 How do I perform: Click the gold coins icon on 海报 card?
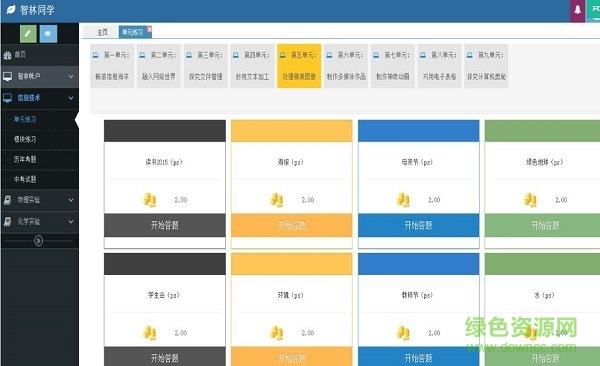(x=277, y=200)
